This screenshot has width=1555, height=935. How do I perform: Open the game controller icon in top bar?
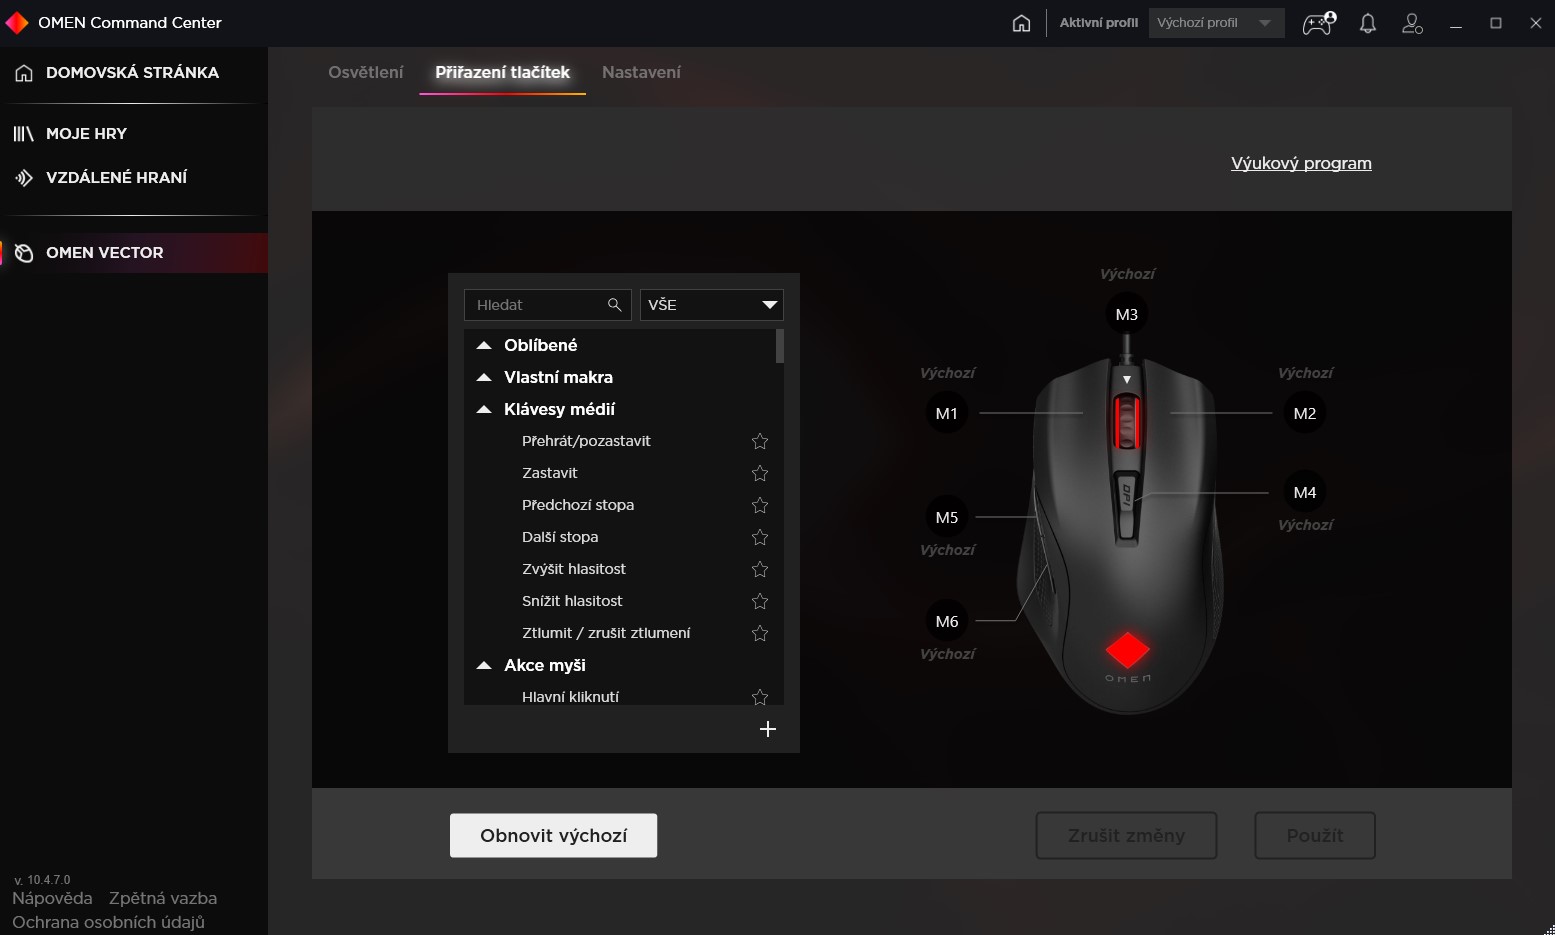click(x=1319, y=23)
